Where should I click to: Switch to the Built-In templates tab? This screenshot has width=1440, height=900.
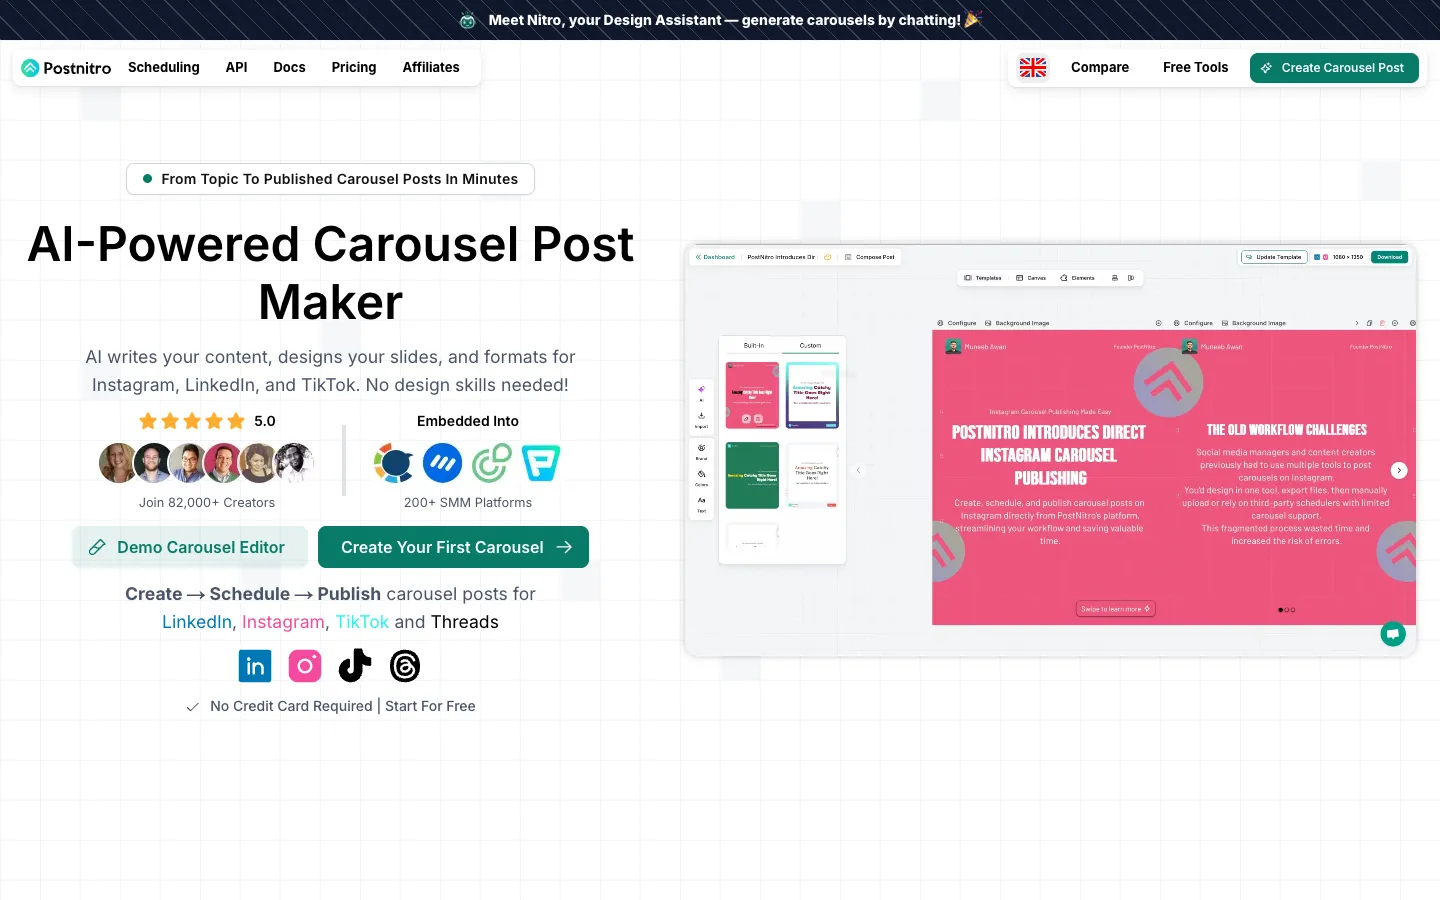click(754, 345)
